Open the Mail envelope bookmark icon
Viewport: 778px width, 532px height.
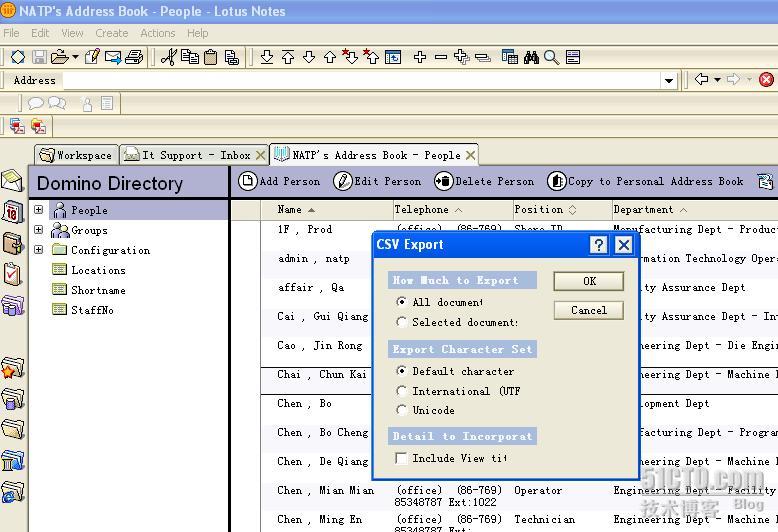tap(12, 180)
